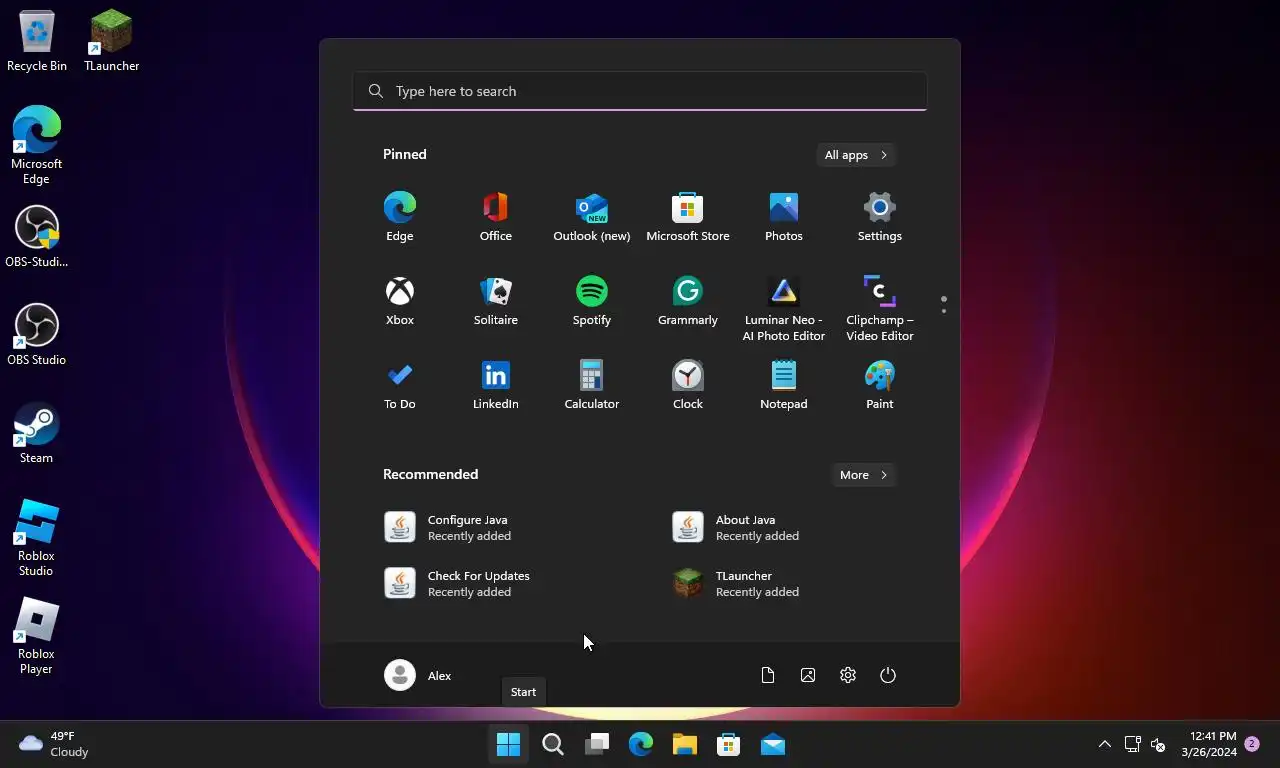Expand More recommended items
This screenshot has height=768, width=1280.
(x=863, y=475)
